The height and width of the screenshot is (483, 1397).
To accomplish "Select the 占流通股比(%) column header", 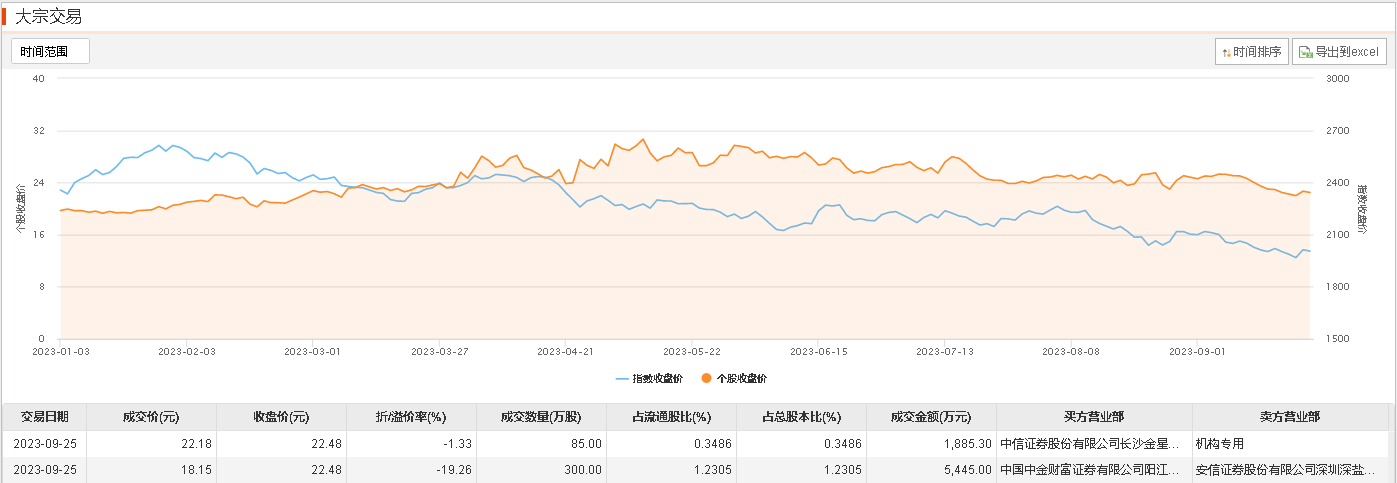I will (671, 417).
